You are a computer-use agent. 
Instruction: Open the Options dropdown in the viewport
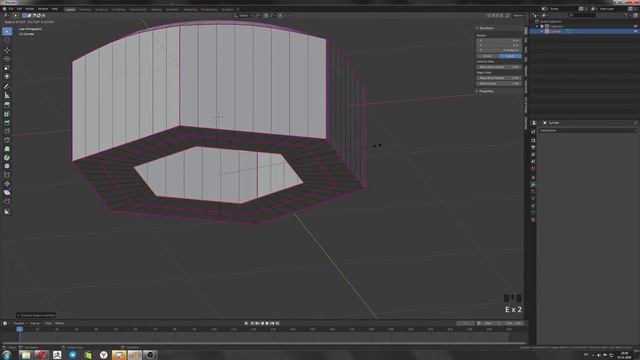tap(519, 16)
